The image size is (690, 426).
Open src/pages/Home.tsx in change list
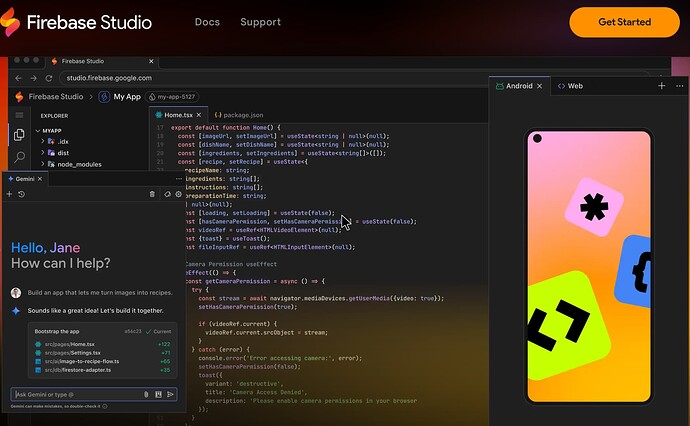(x=70, y=344)
